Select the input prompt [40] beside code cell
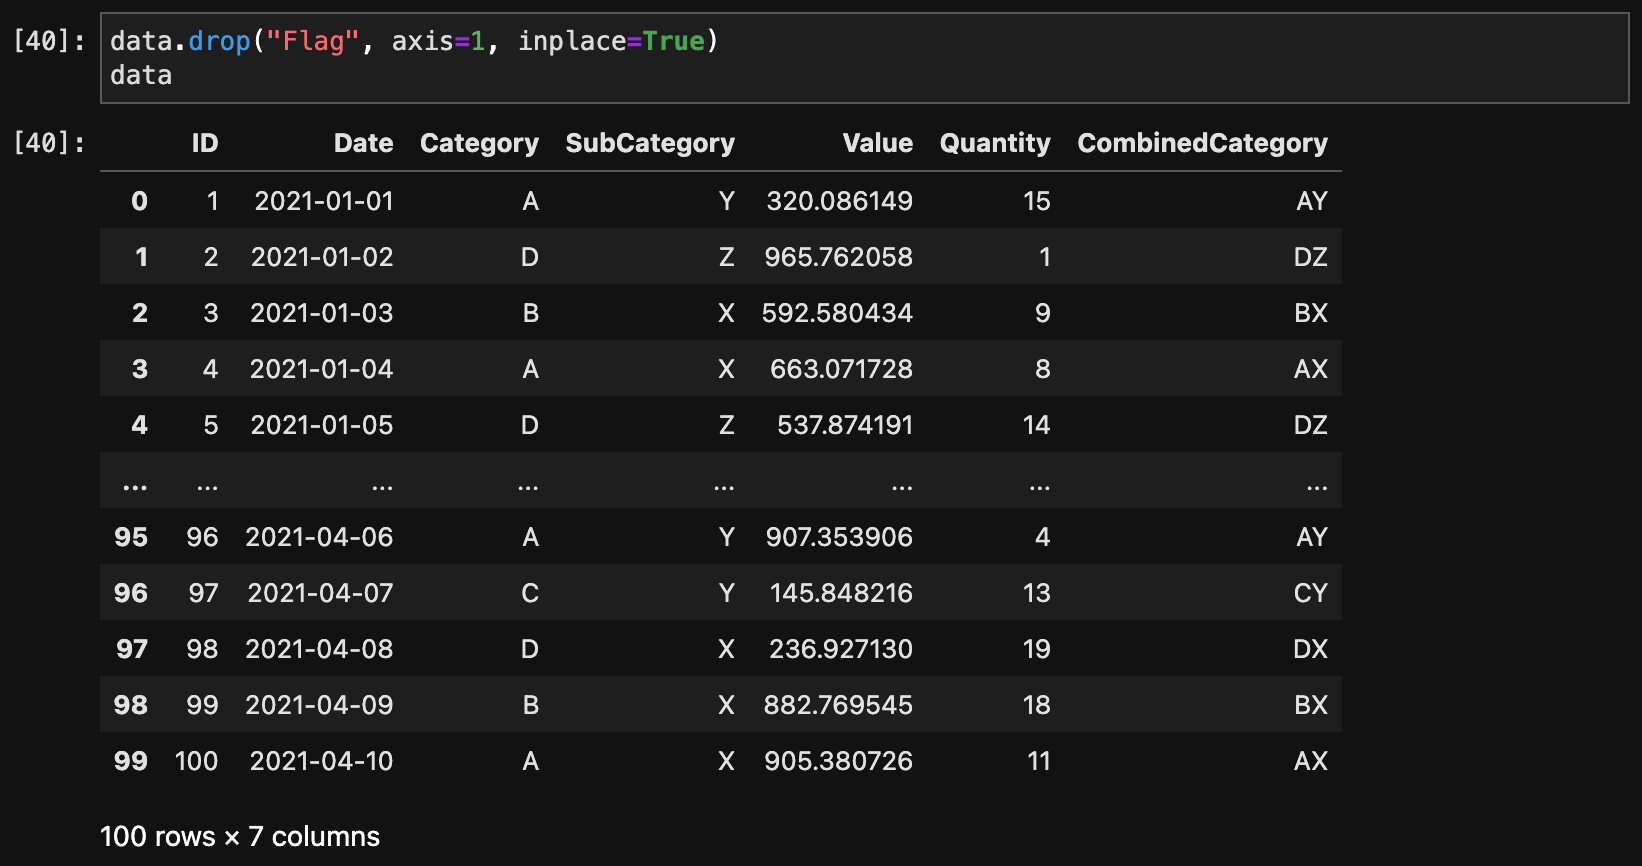This screenshot has width=1642, height=866. click(49, 41)
